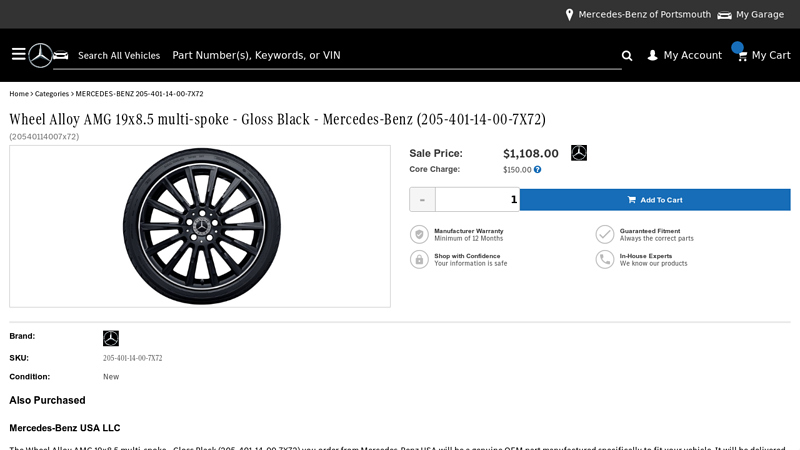Viewport: 800px width, 450px height.
Task: Click the wheel product image
Action: click(x=201, y=226)
